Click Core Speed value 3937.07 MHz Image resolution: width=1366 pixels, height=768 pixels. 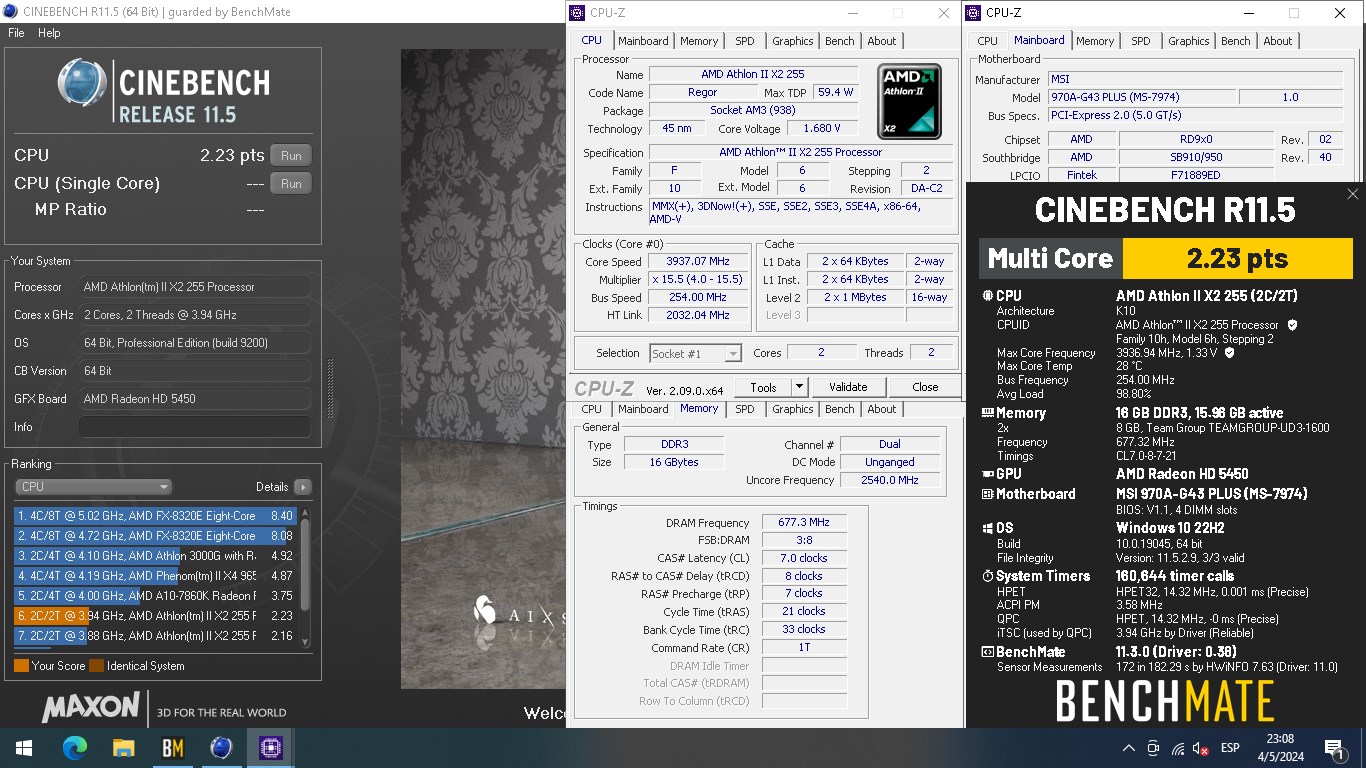pos(699,262)
